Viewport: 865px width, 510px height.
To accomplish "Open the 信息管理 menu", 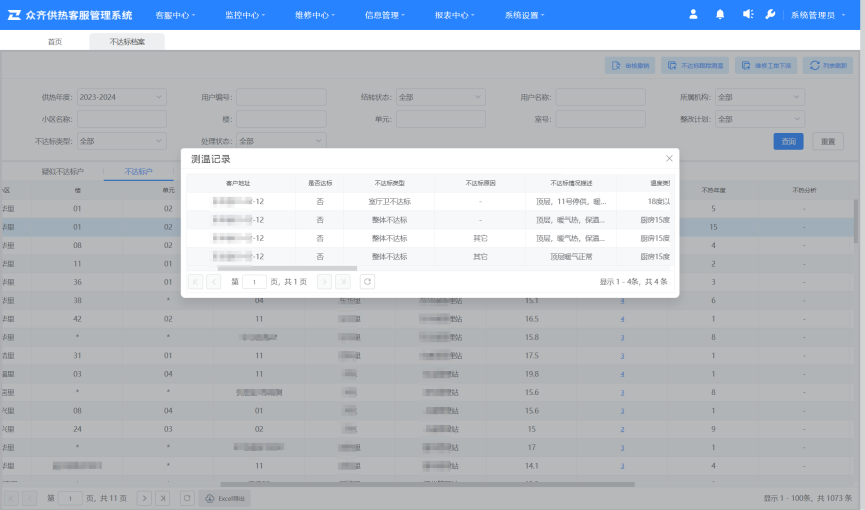I will (x=385, y=15).
